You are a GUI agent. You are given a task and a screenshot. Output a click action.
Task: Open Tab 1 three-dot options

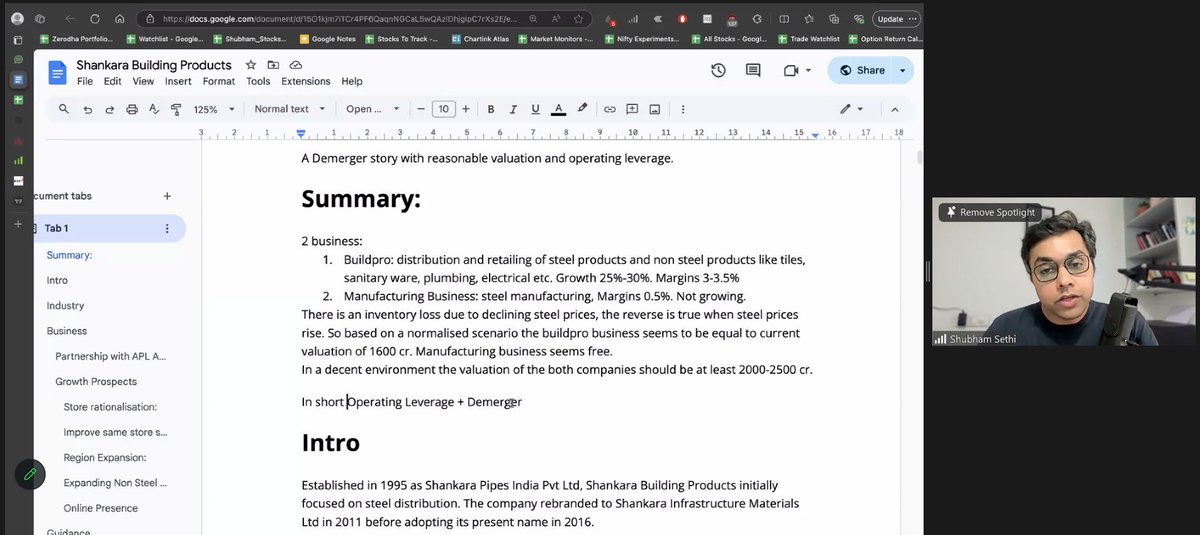click(x=167, y=228)
